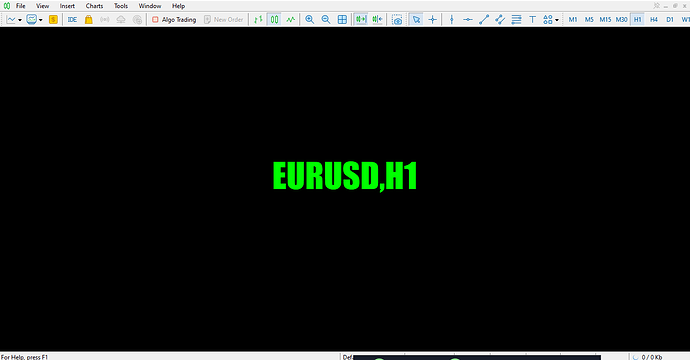
Task: Open the Charts menu
Action: coord(94,6)
